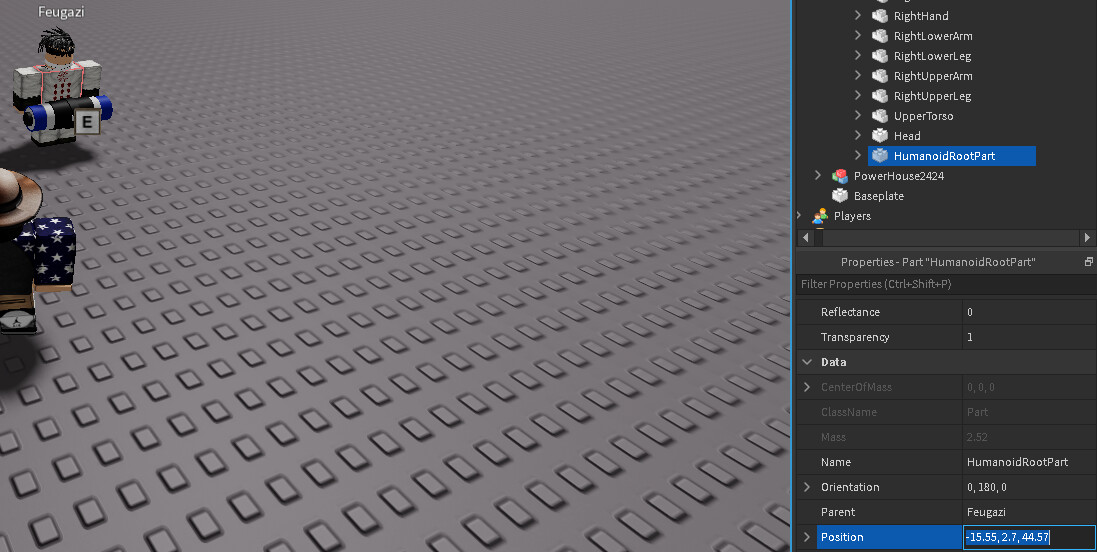The image size is (1097, 552).
Task: Select RightHand in the Explorer
Action: coord(921,15)
